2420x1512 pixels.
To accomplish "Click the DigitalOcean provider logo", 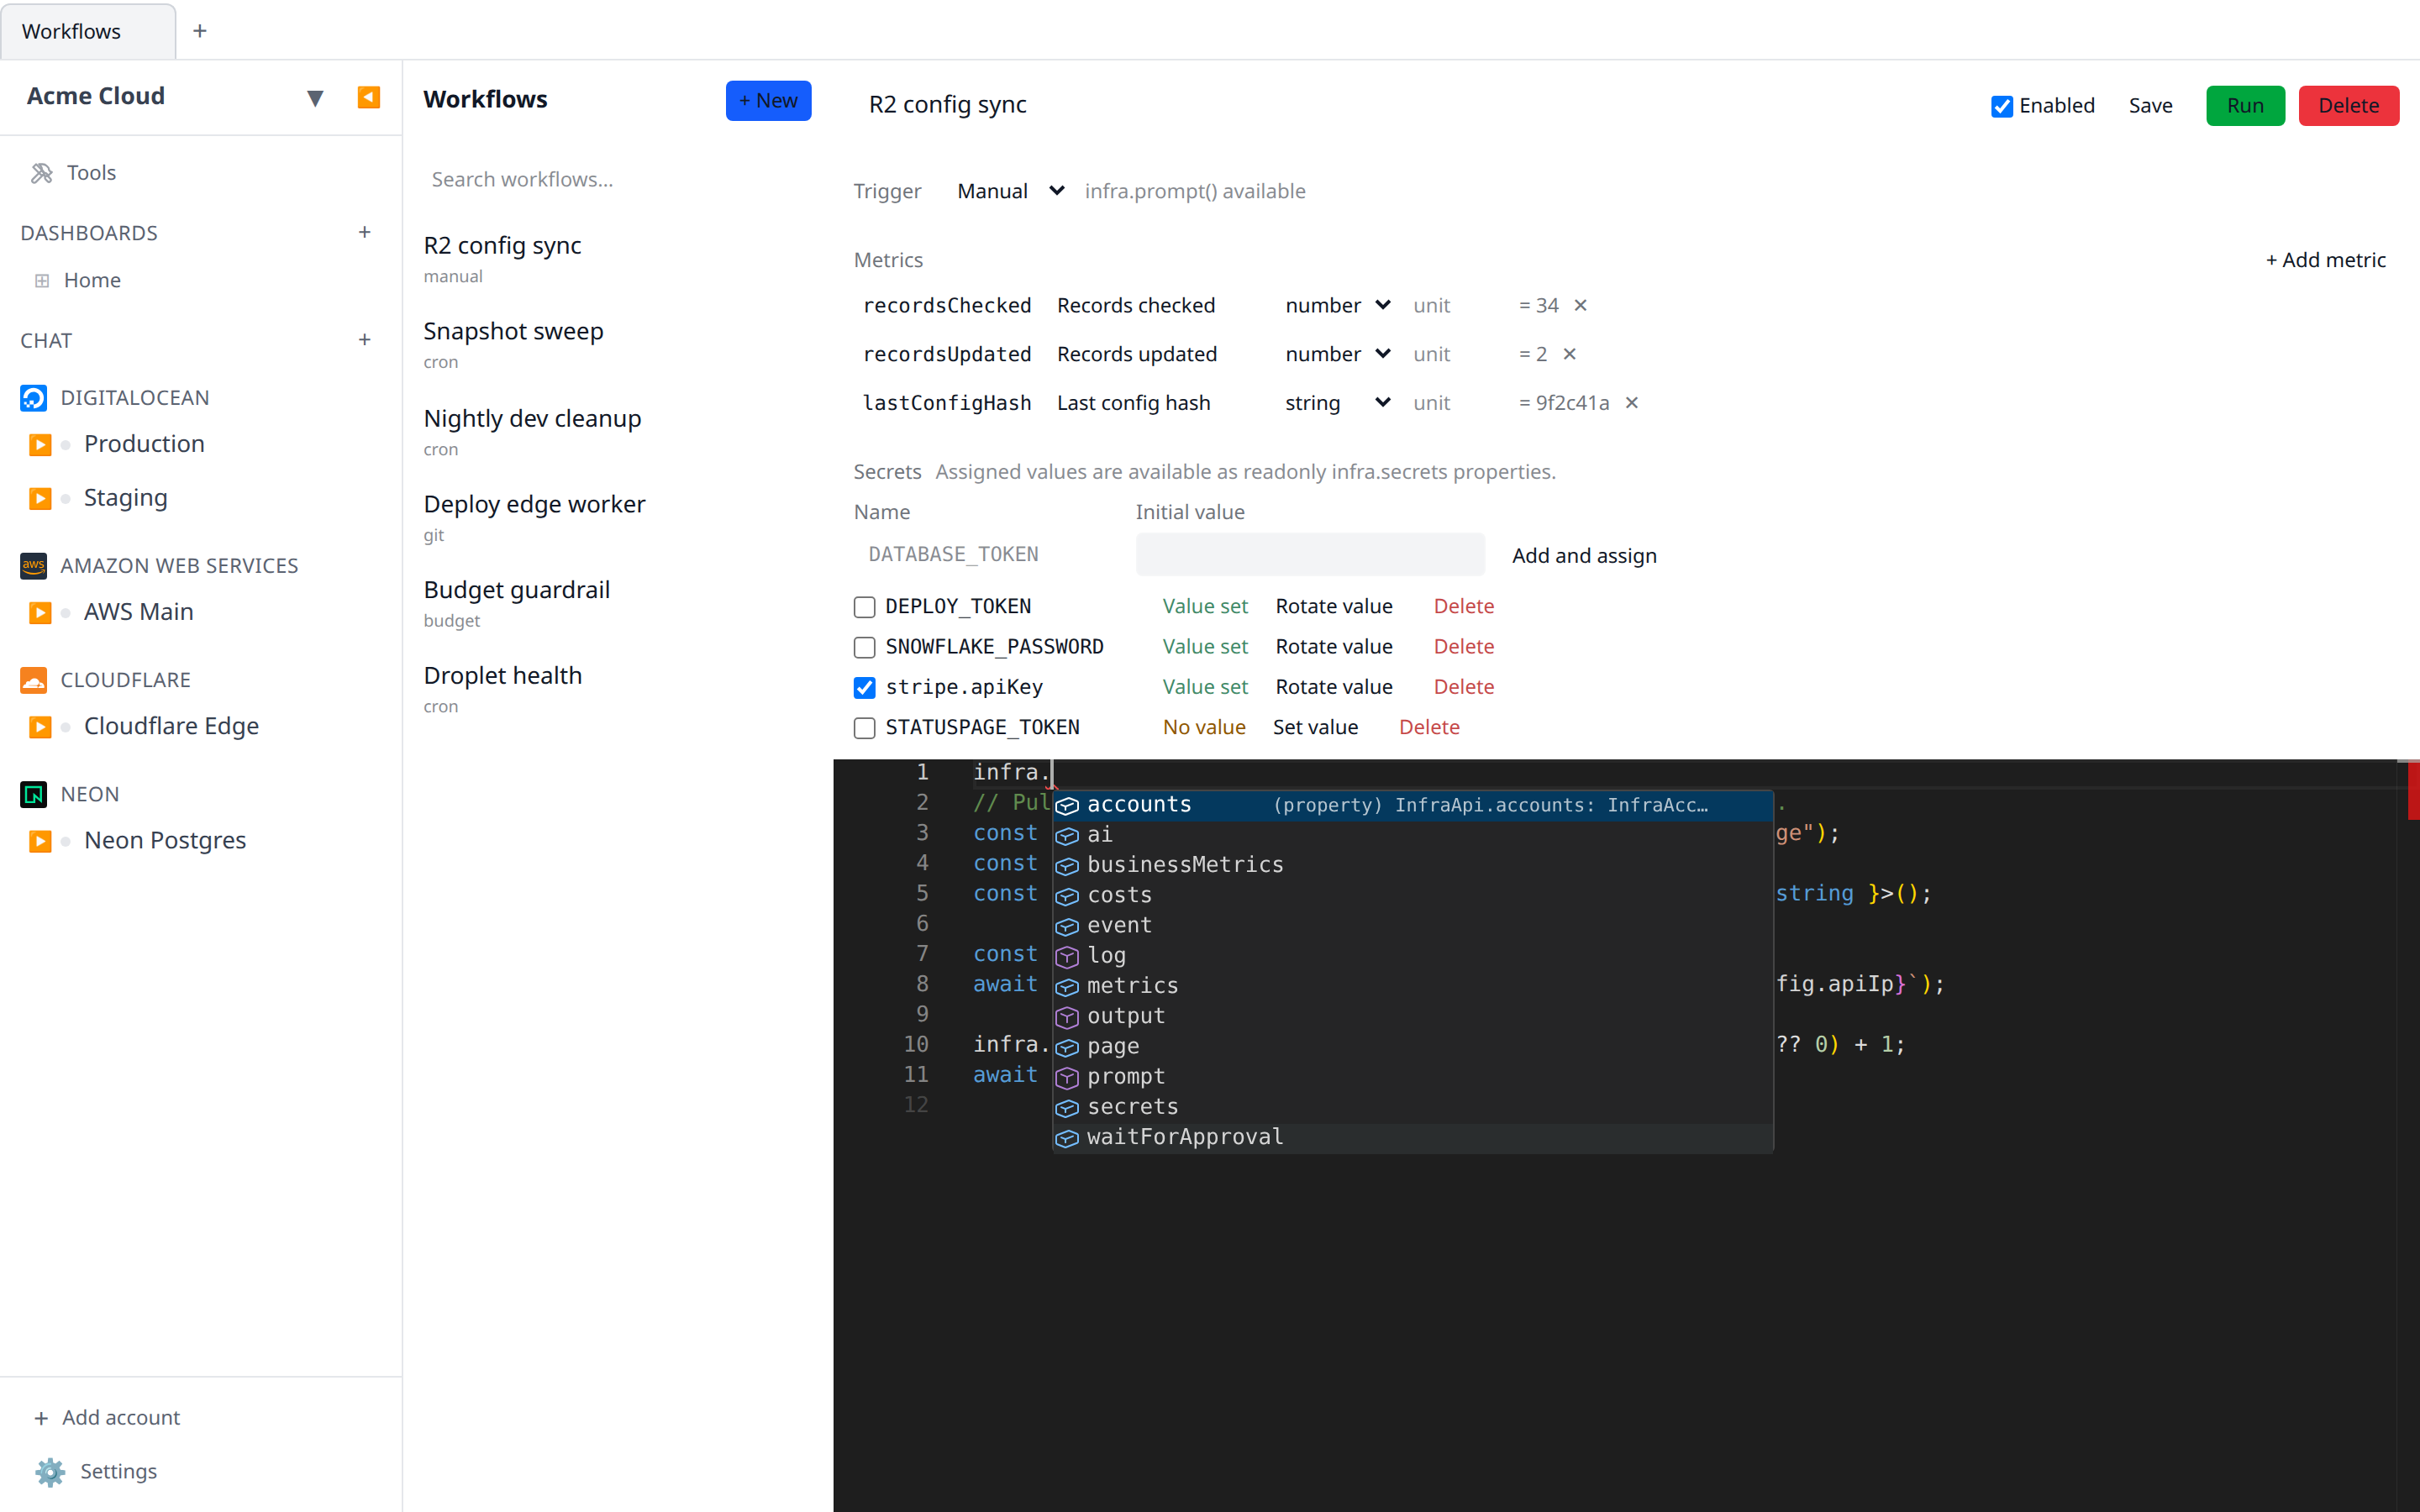I will coord(33,398).
